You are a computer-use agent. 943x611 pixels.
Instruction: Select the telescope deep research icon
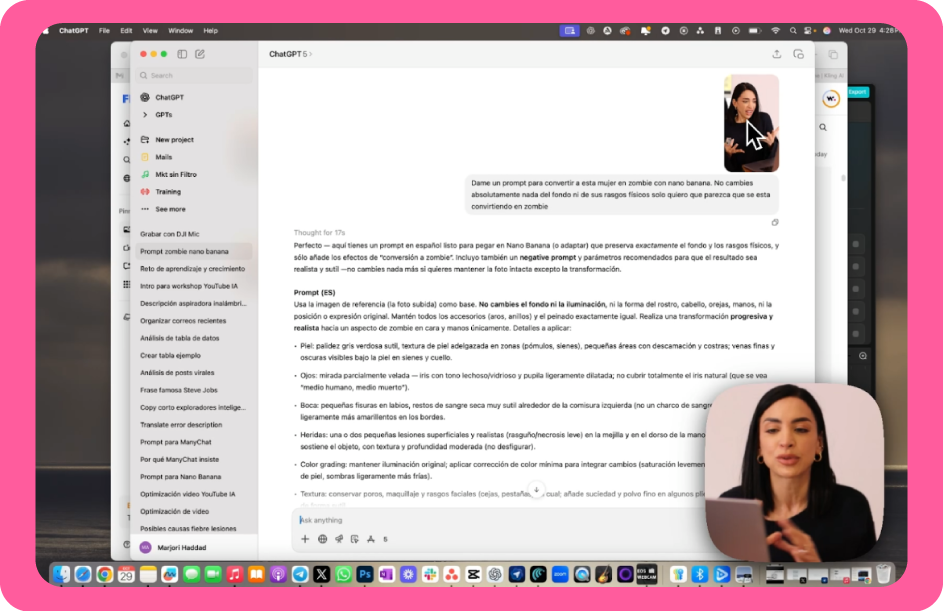click(339, 539)
